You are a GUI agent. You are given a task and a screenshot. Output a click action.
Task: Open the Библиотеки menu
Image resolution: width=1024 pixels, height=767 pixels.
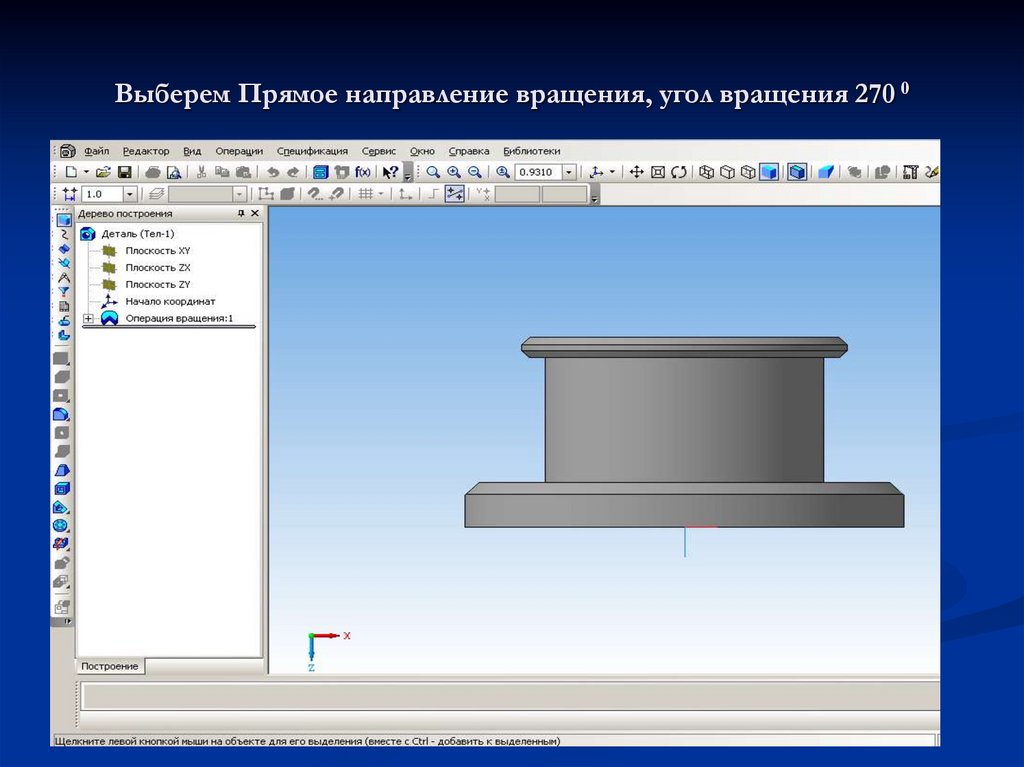click(x=531, y=151)
